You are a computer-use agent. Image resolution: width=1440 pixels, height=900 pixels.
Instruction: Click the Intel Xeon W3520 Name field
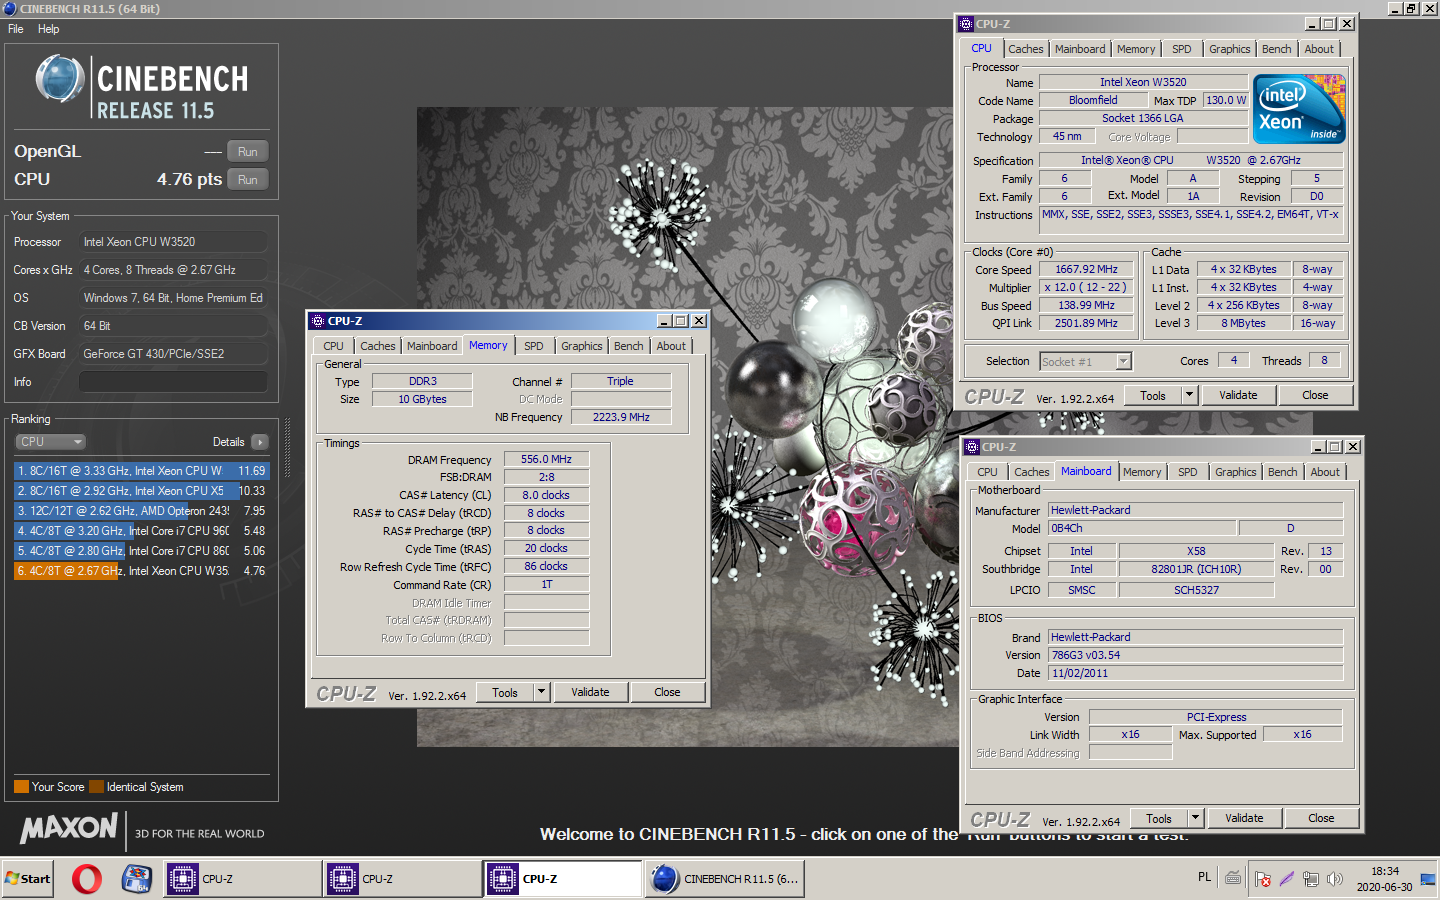point(1143,82)
